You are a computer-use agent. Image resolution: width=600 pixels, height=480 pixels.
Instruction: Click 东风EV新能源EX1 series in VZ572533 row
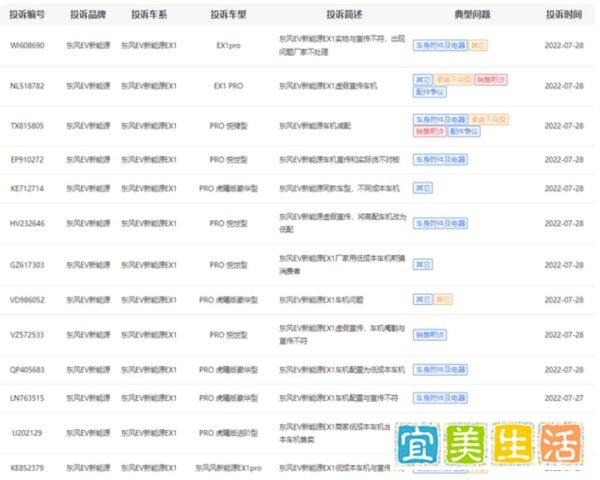tap(149, 335)
